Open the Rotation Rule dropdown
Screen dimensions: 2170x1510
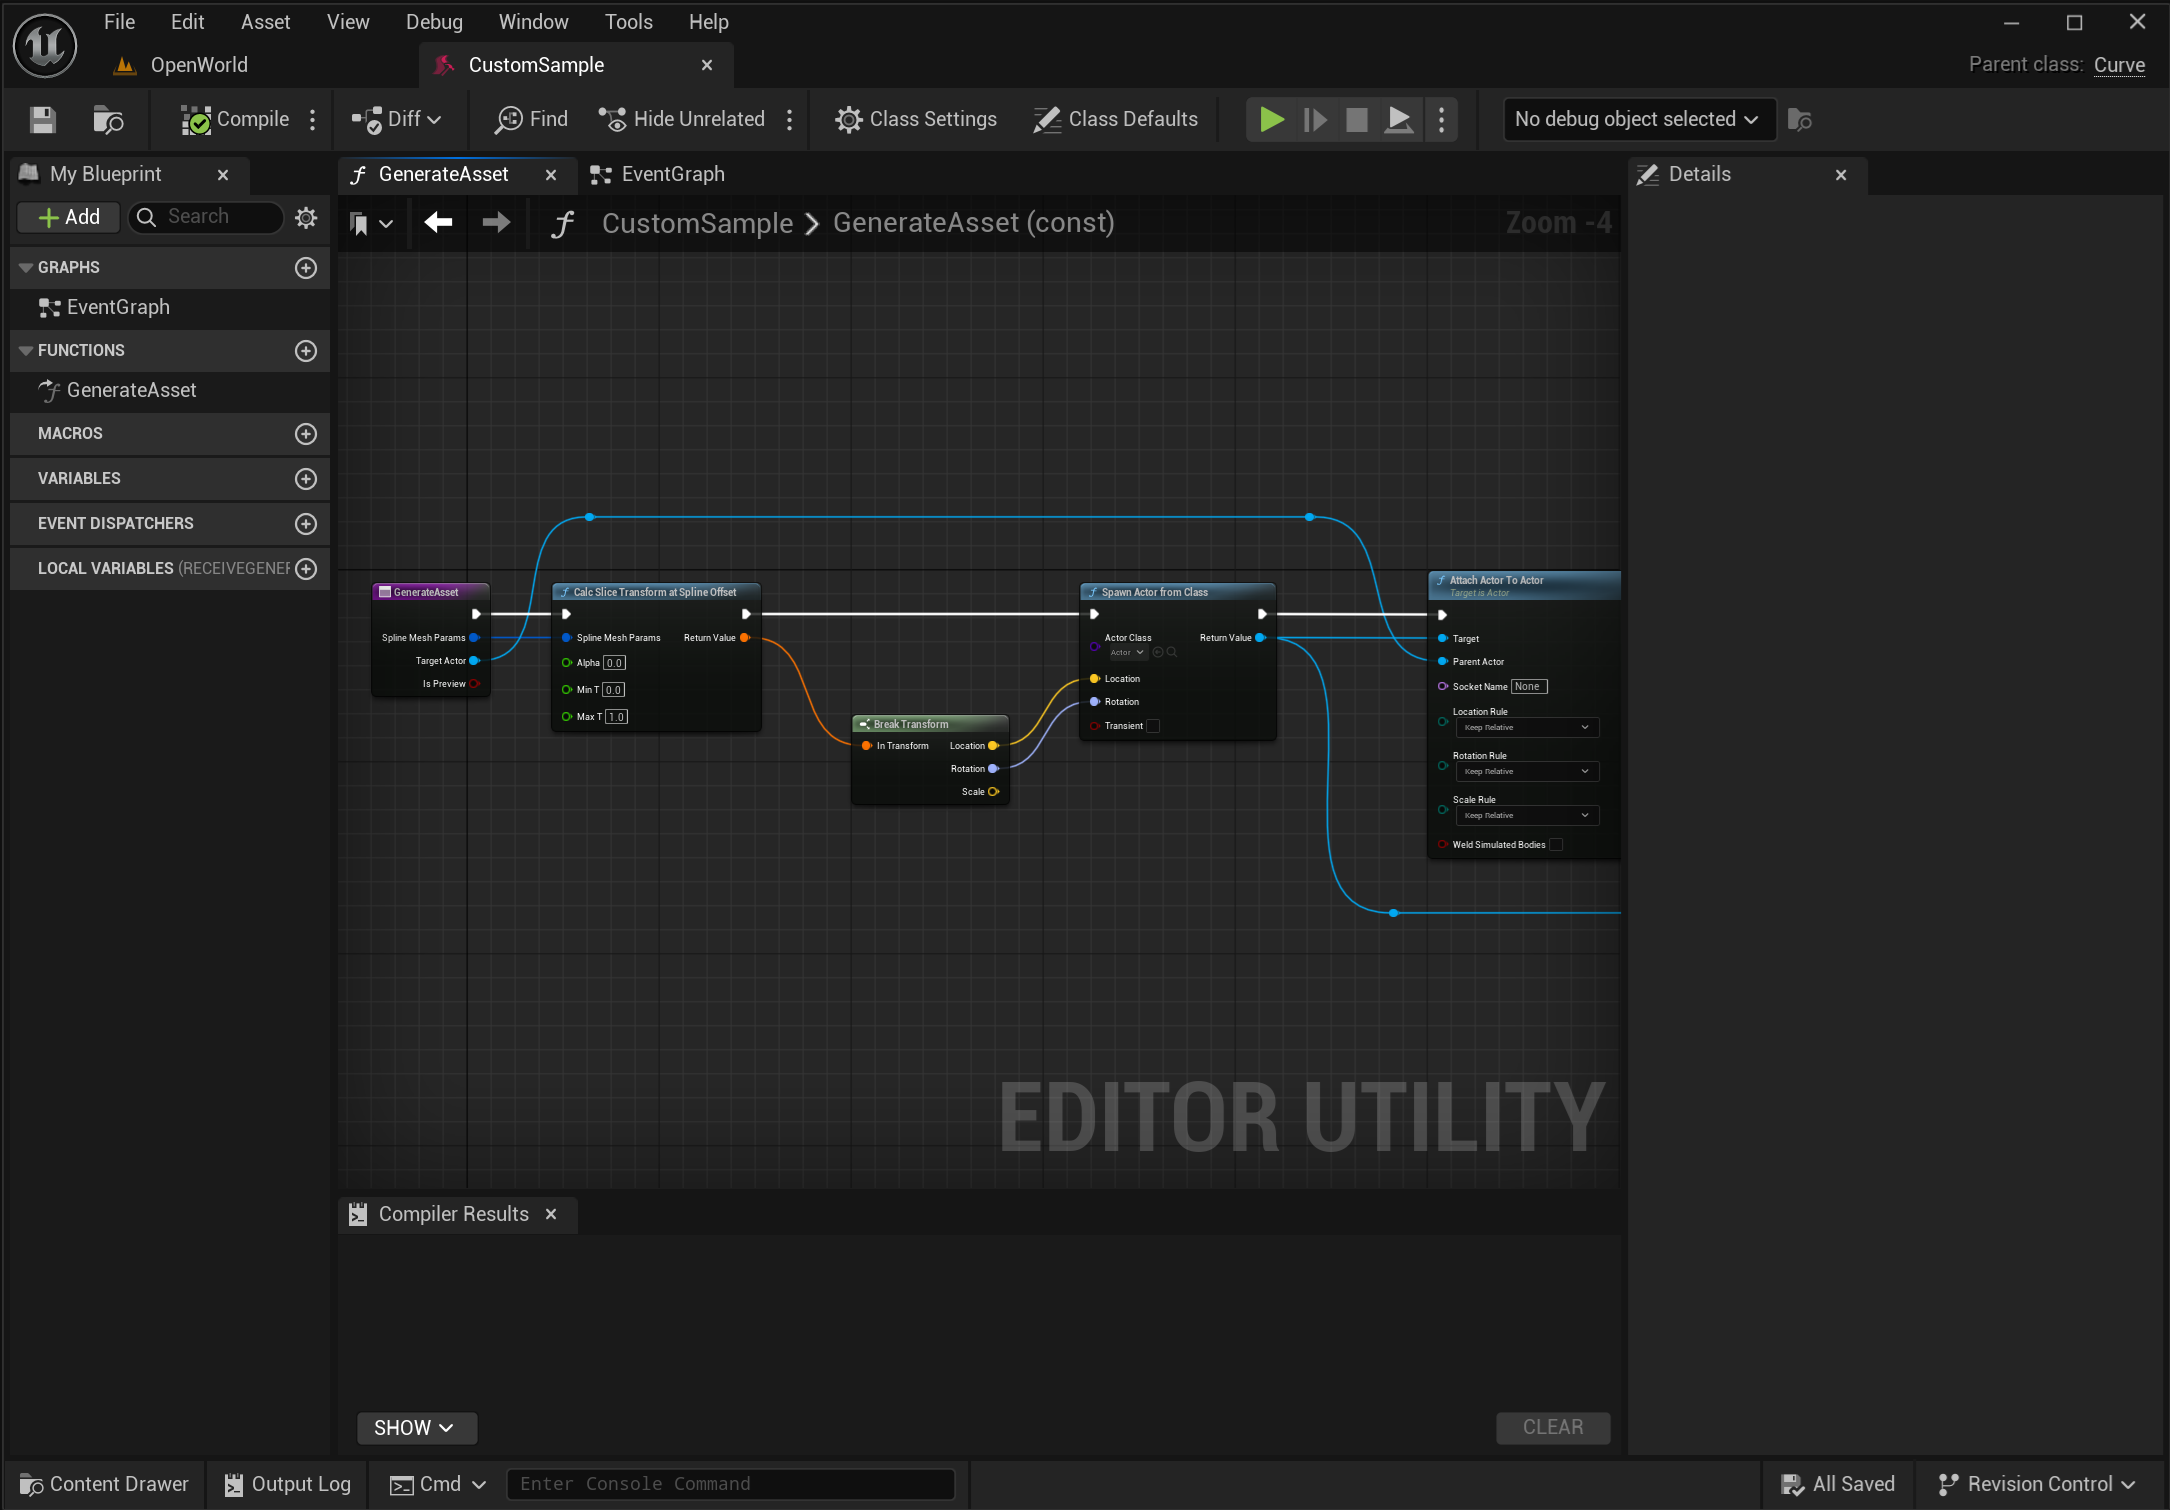tap(1527, 772)
